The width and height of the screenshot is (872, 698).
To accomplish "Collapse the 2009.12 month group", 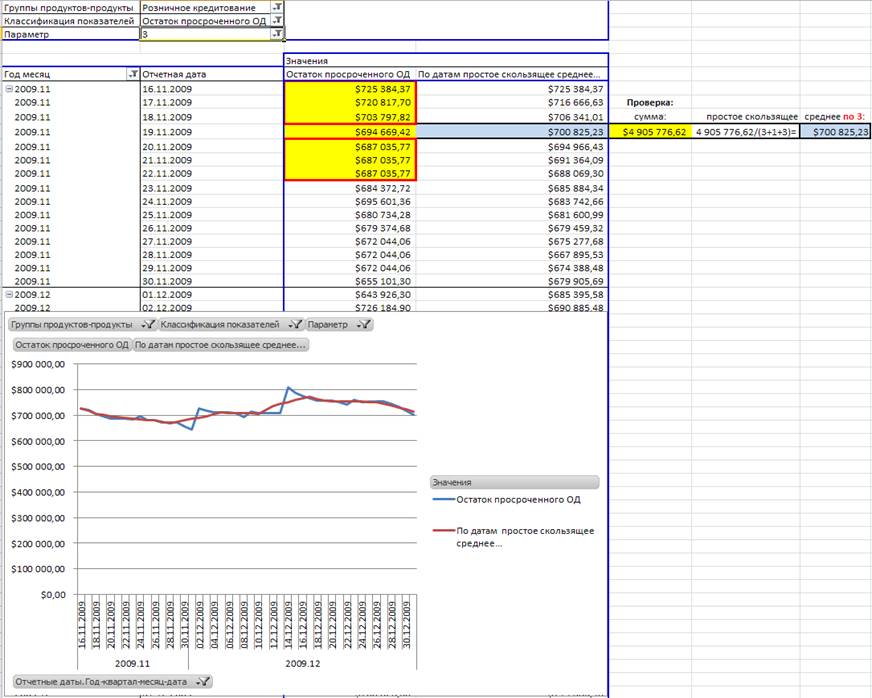I will click(x=9, y=295).
